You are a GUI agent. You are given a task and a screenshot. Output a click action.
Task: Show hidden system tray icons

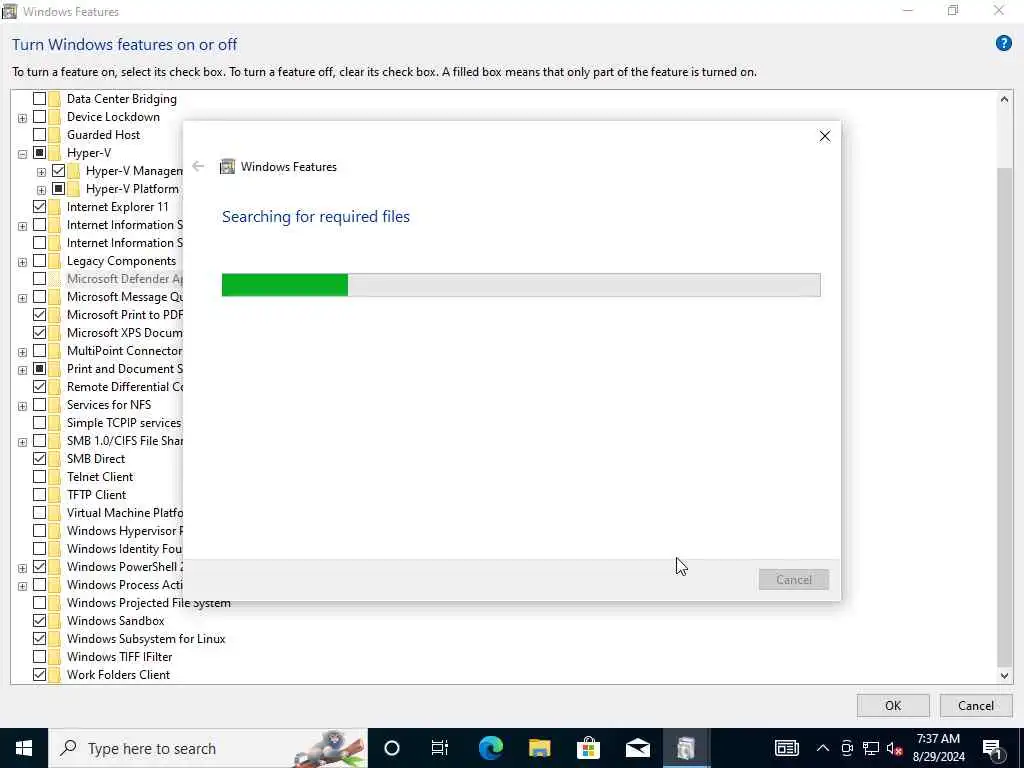[822, 748]
